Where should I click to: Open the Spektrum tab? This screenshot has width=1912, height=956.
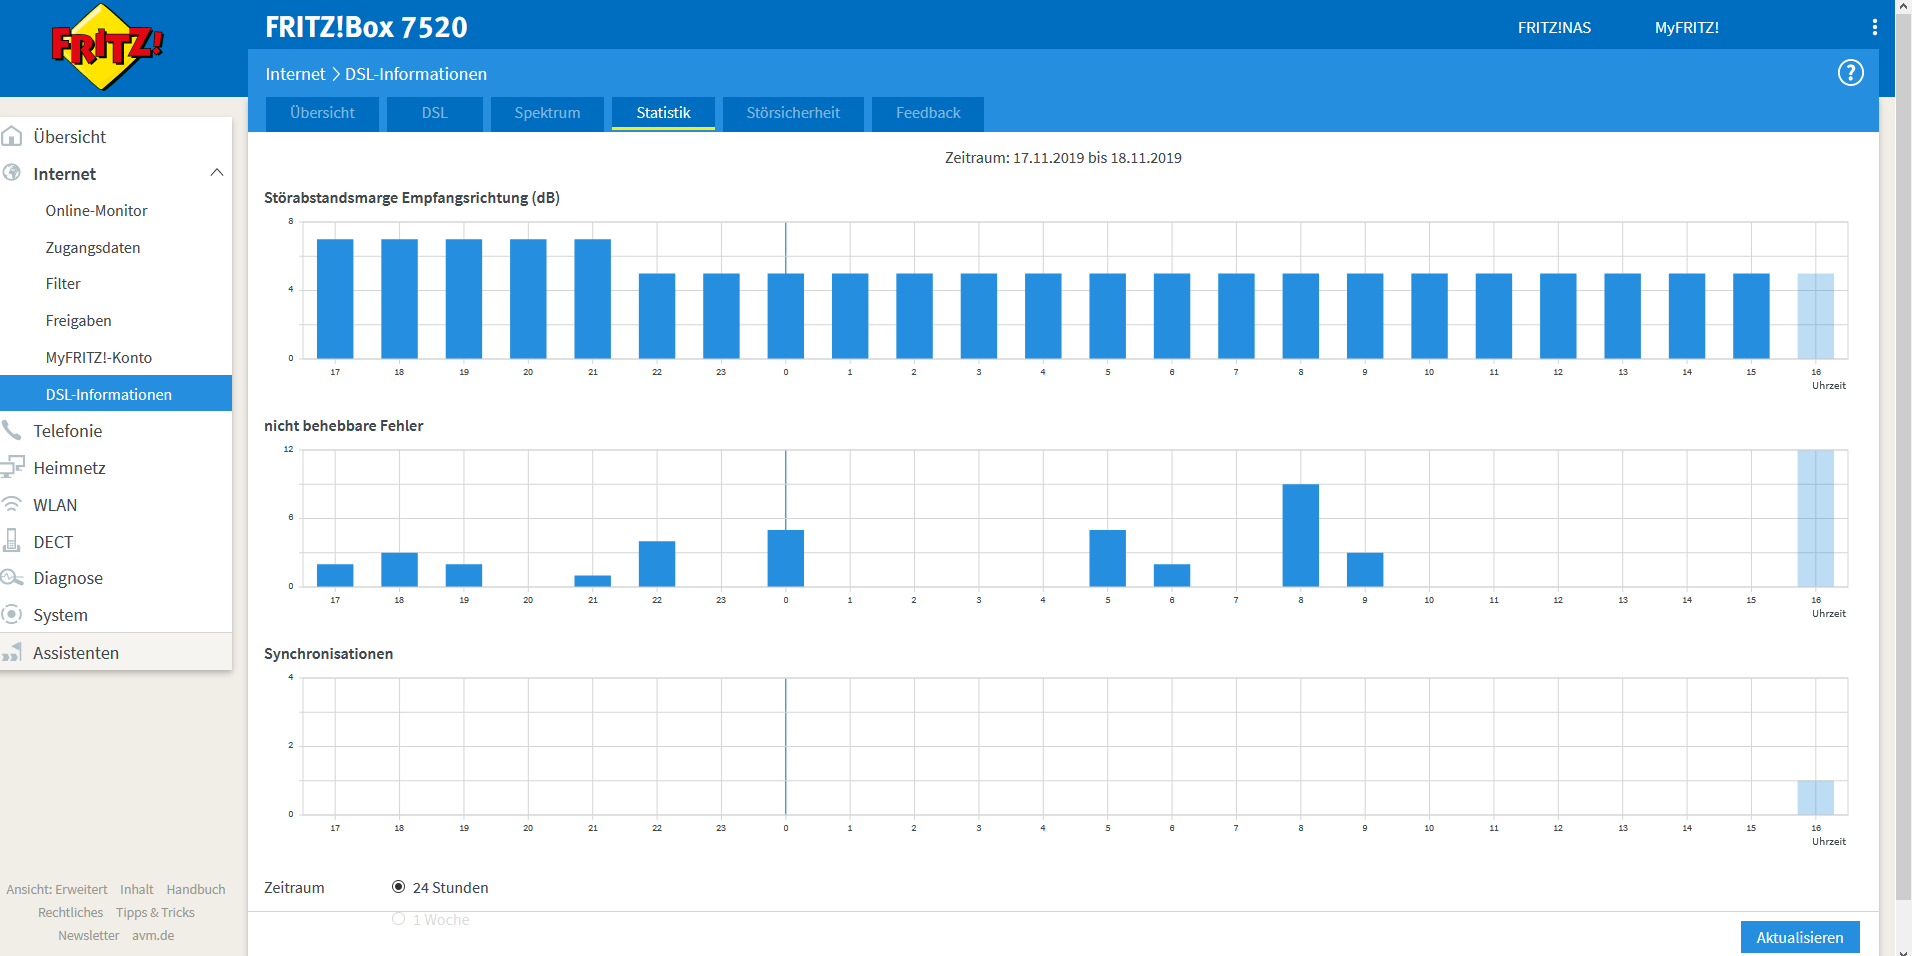[547, 113]
